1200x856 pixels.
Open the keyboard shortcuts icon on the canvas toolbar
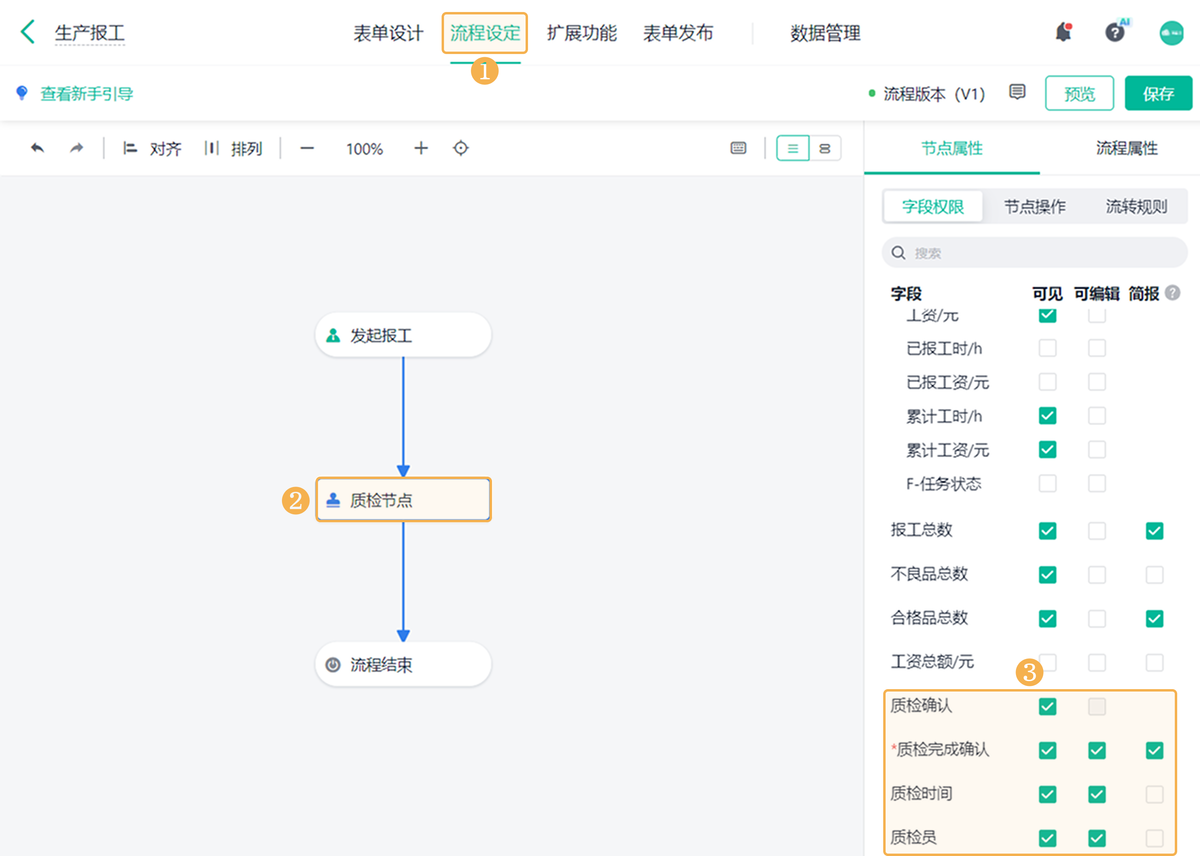pyautogui.click(x=738, y=147)
